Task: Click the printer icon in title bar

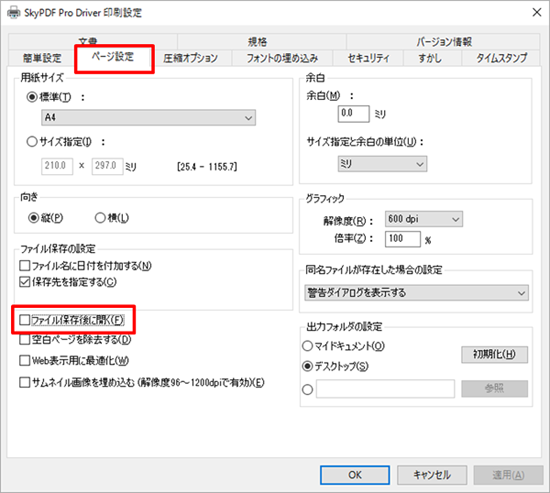Action: (14, 13)
